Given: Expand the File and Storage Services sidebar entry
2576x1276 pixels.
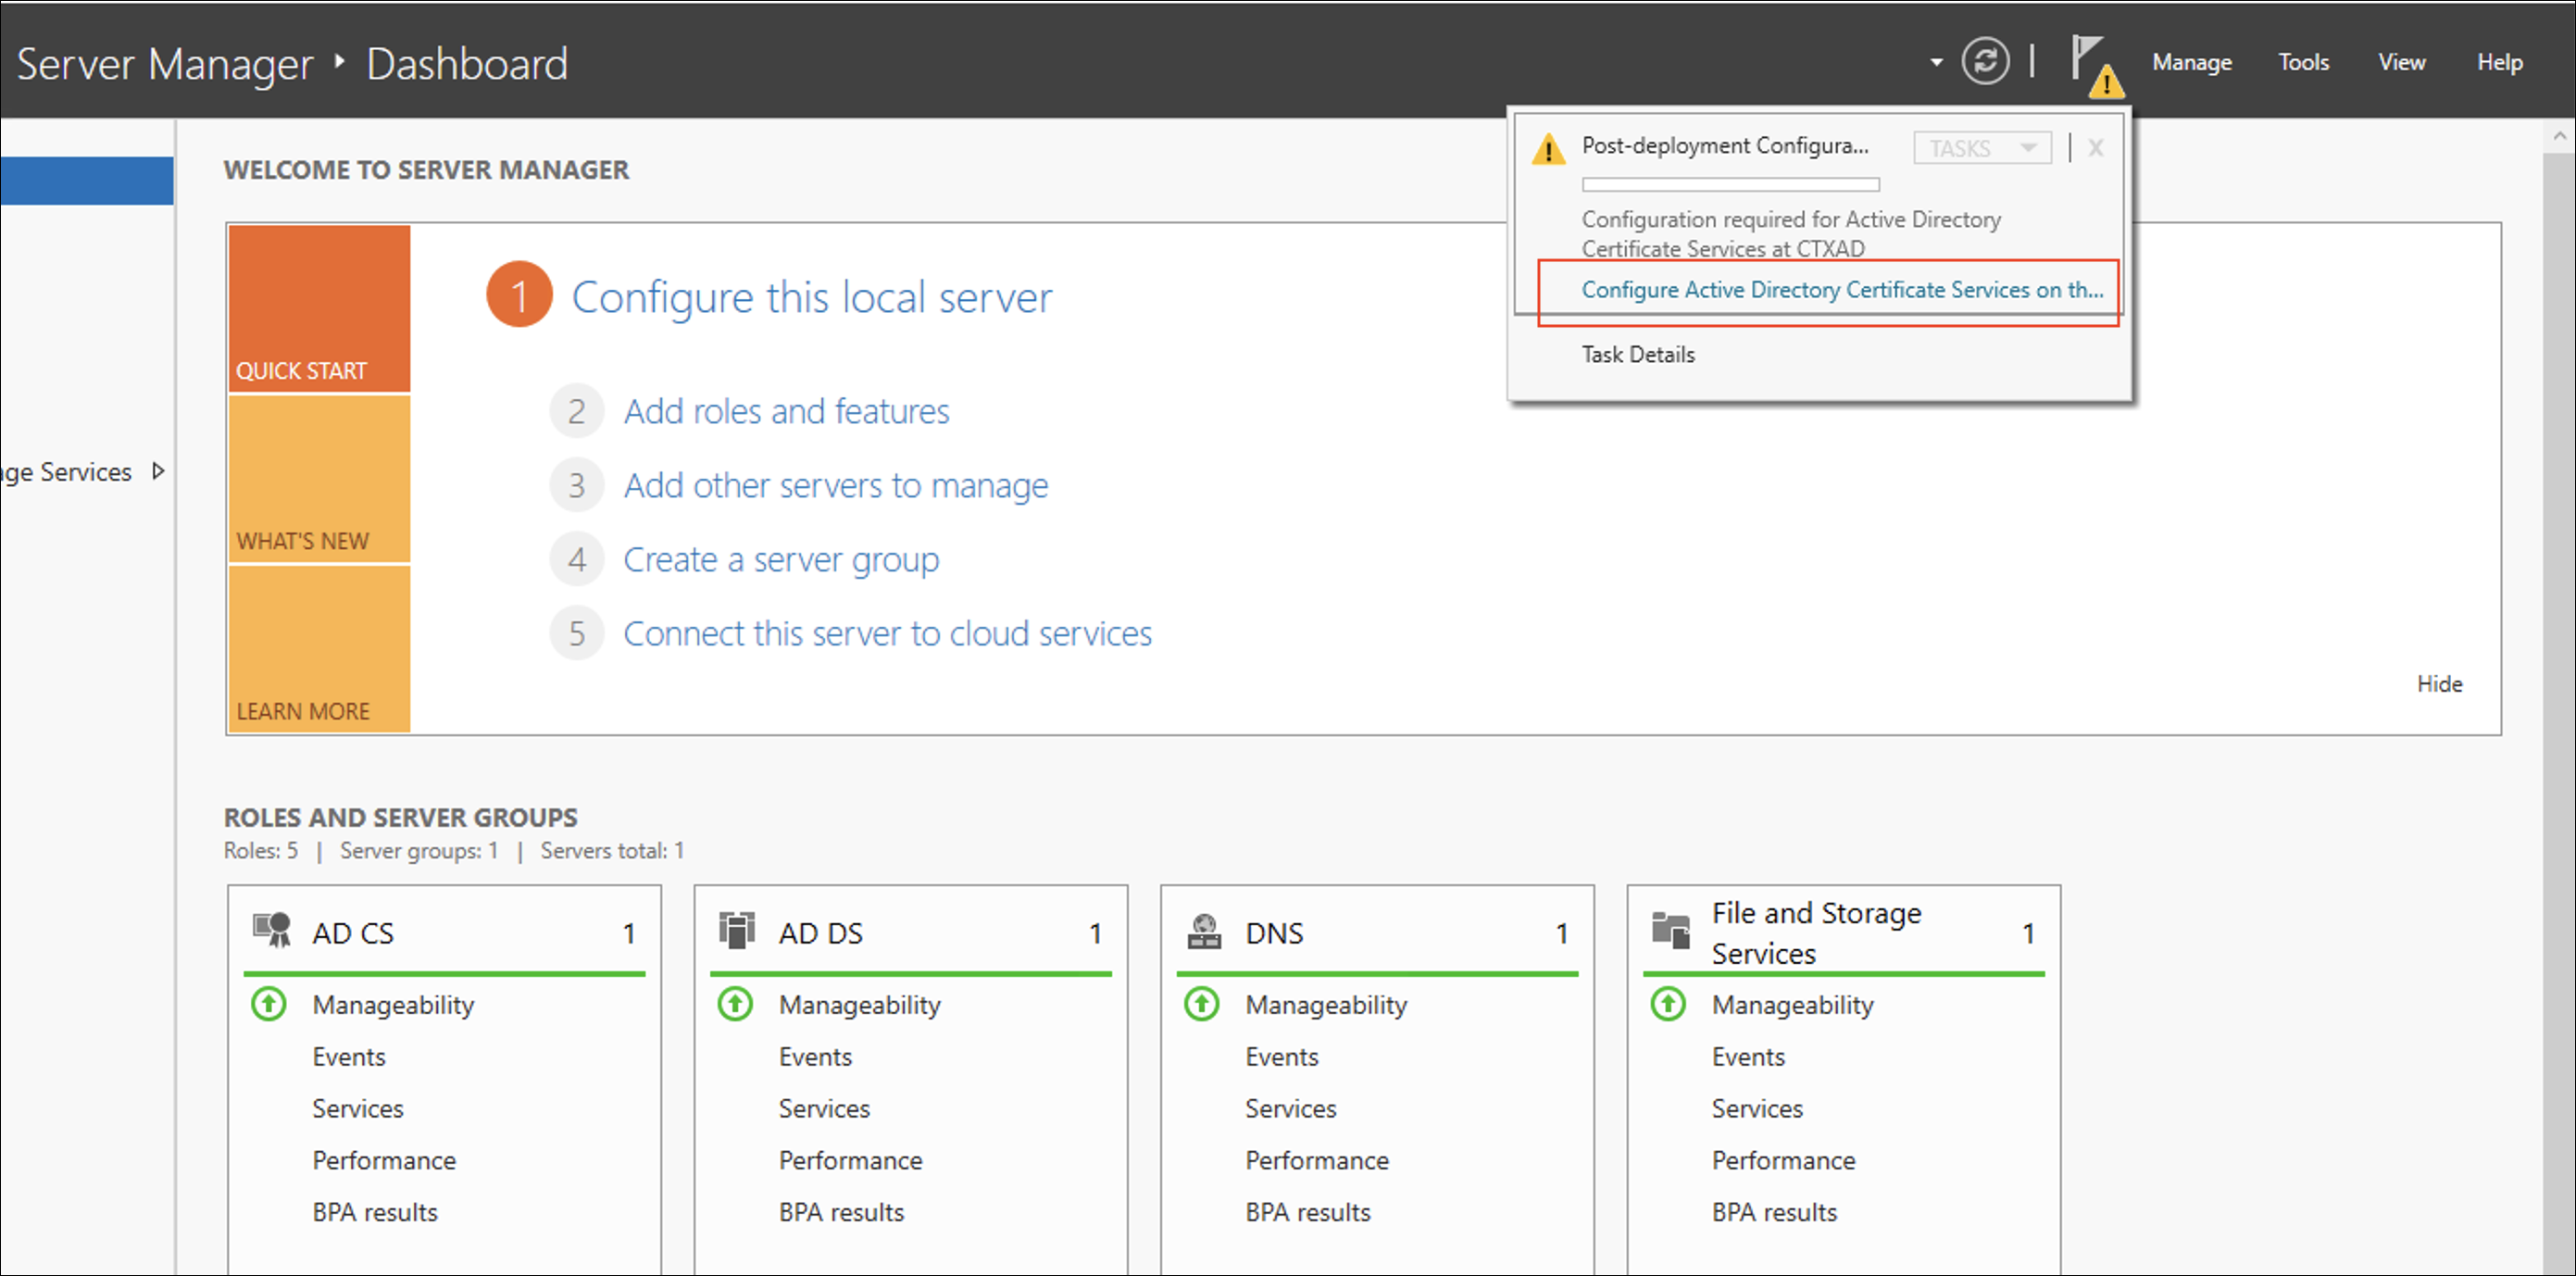Looking at the screenshot, I should (159, 471).
